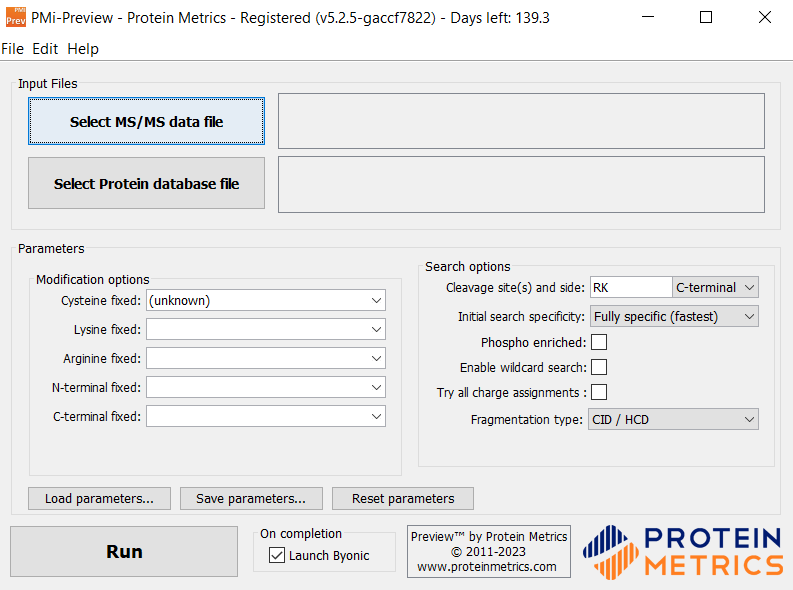Viewport: 793px width, 590px height.
Task: Expand Initial search specificity dropdown
Action: click(x=674, y=316)
